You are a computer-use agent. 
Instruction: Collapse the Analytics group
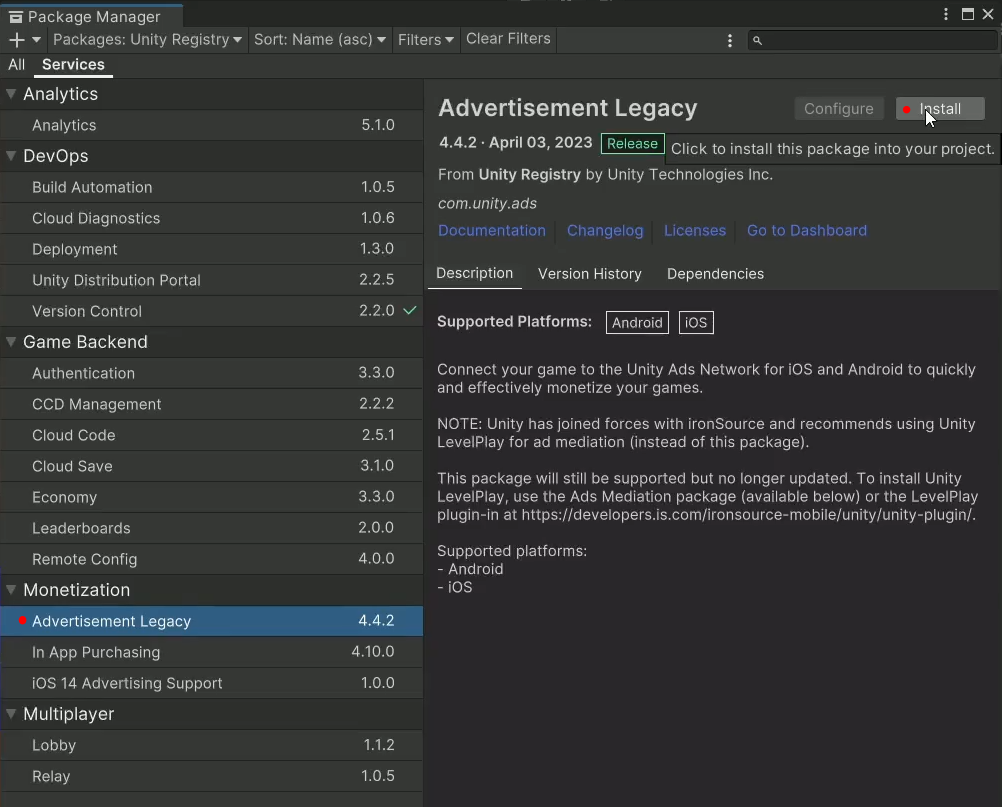click(11, 93)
